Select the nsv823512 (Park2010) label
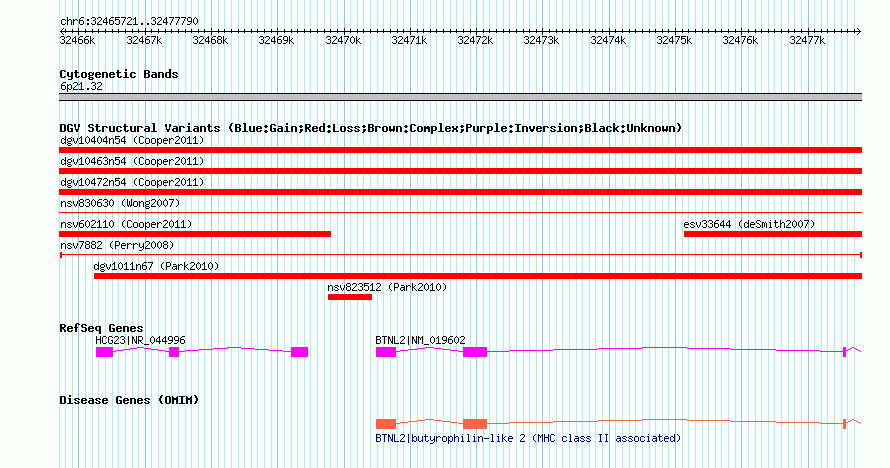This screenshot has height=468, width=890. click(x=387, y=288)
